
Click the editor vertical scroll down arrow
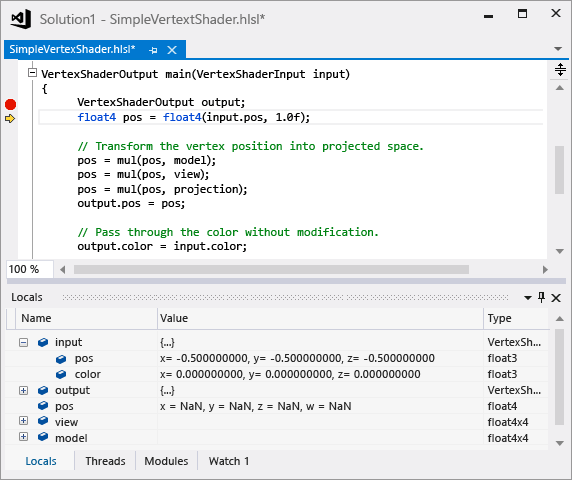pyautogui.click(x=560, y=251)
